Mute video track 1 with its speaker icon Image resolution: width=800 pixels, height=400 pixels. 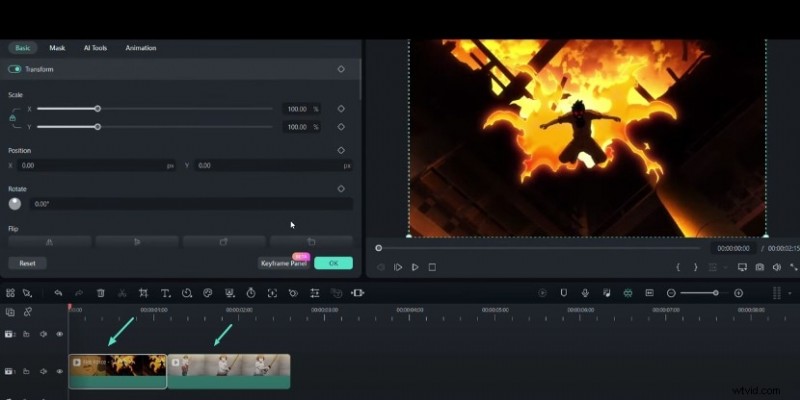pyautogui.click(x=43, y=371)
